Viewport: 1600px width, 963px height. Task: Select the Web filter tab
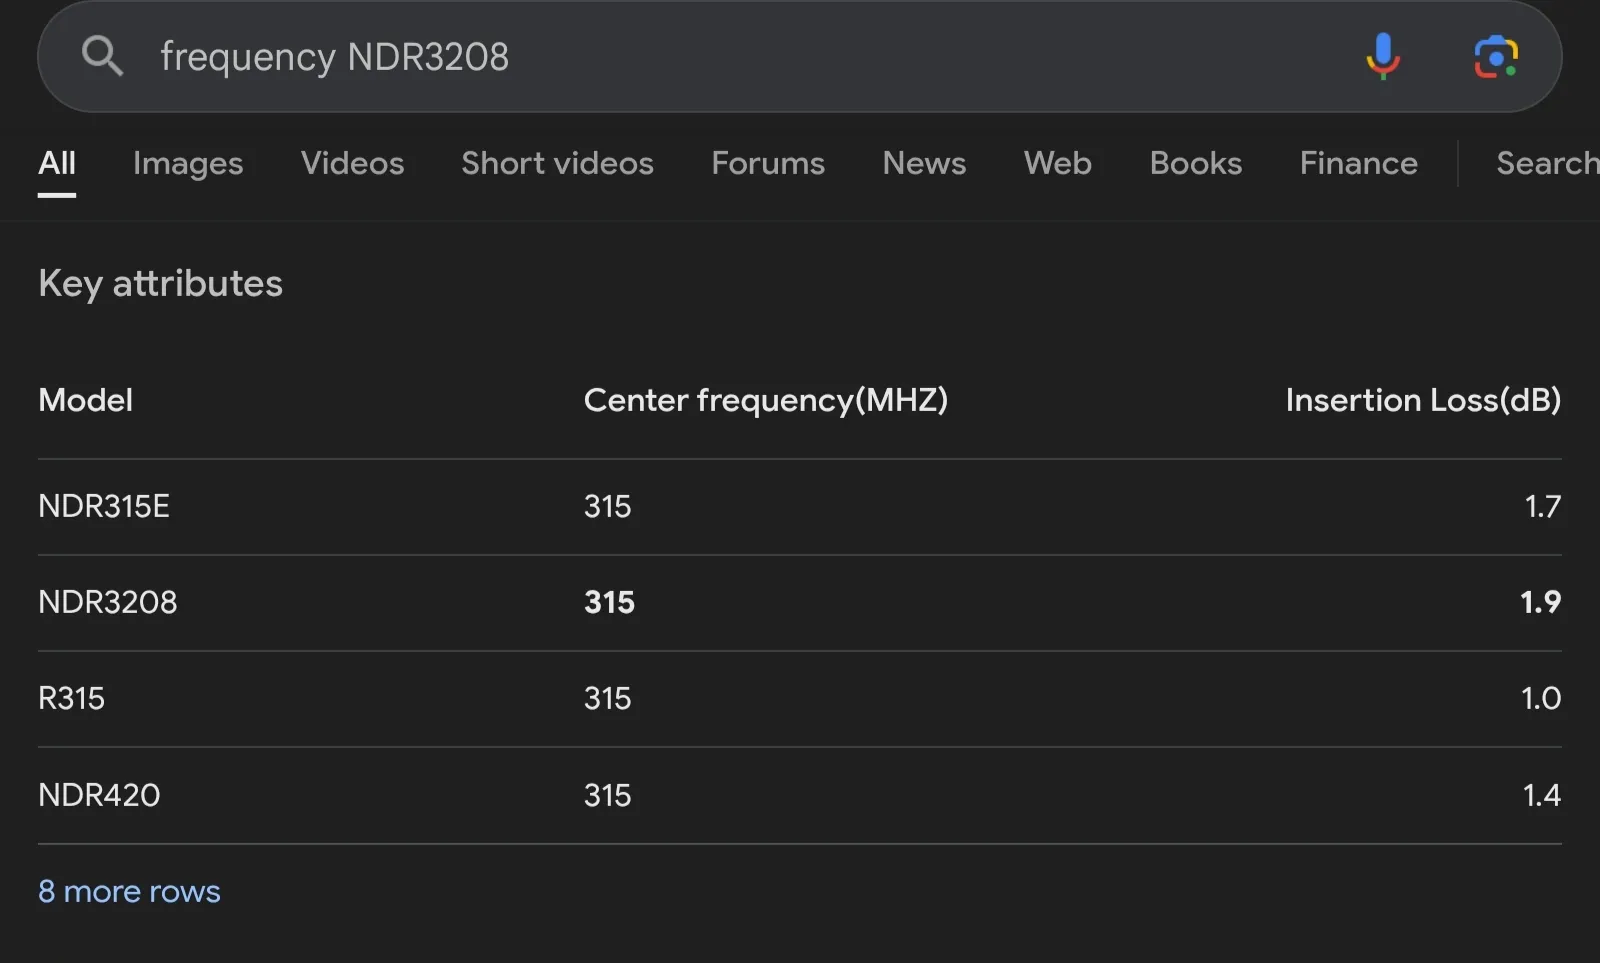(1057, 163)
